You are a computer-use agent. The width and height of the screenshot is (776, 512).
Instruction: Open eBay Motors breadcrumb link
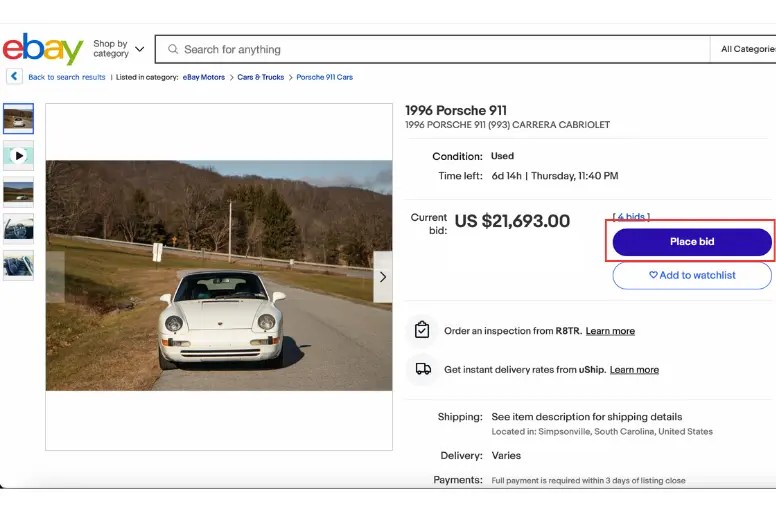click(203, 77)
